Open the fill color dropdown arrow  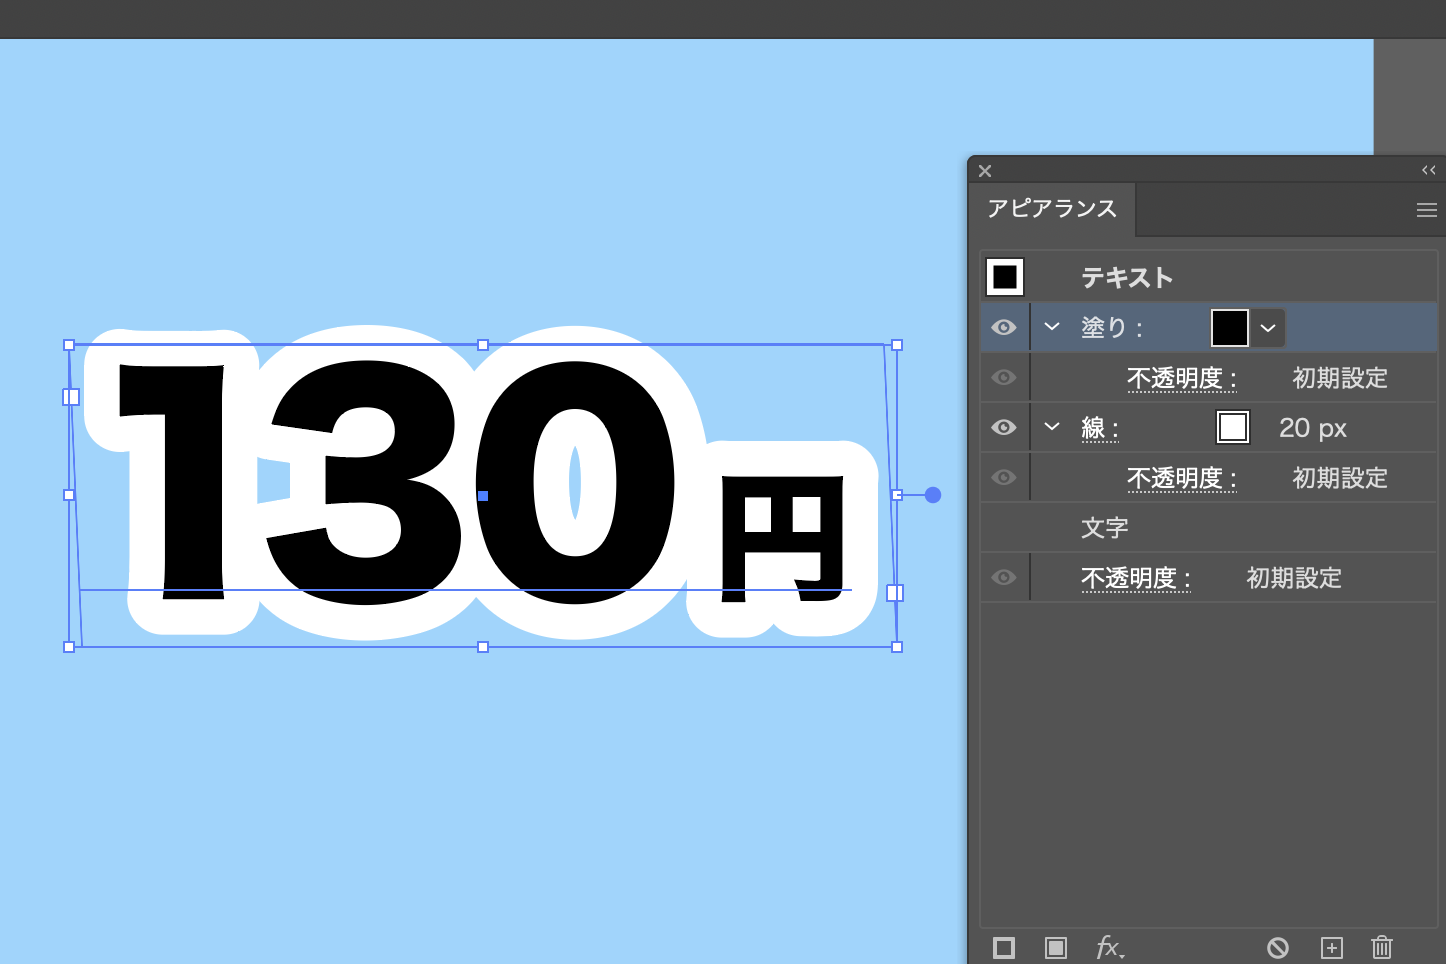(x=1267, y=327)
